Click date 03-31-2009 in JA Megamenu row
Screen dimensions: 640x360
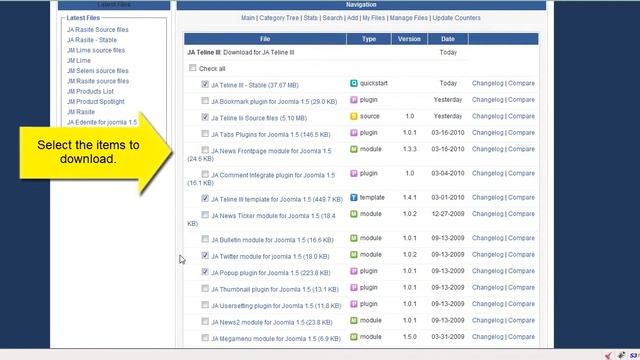point(448,337)
